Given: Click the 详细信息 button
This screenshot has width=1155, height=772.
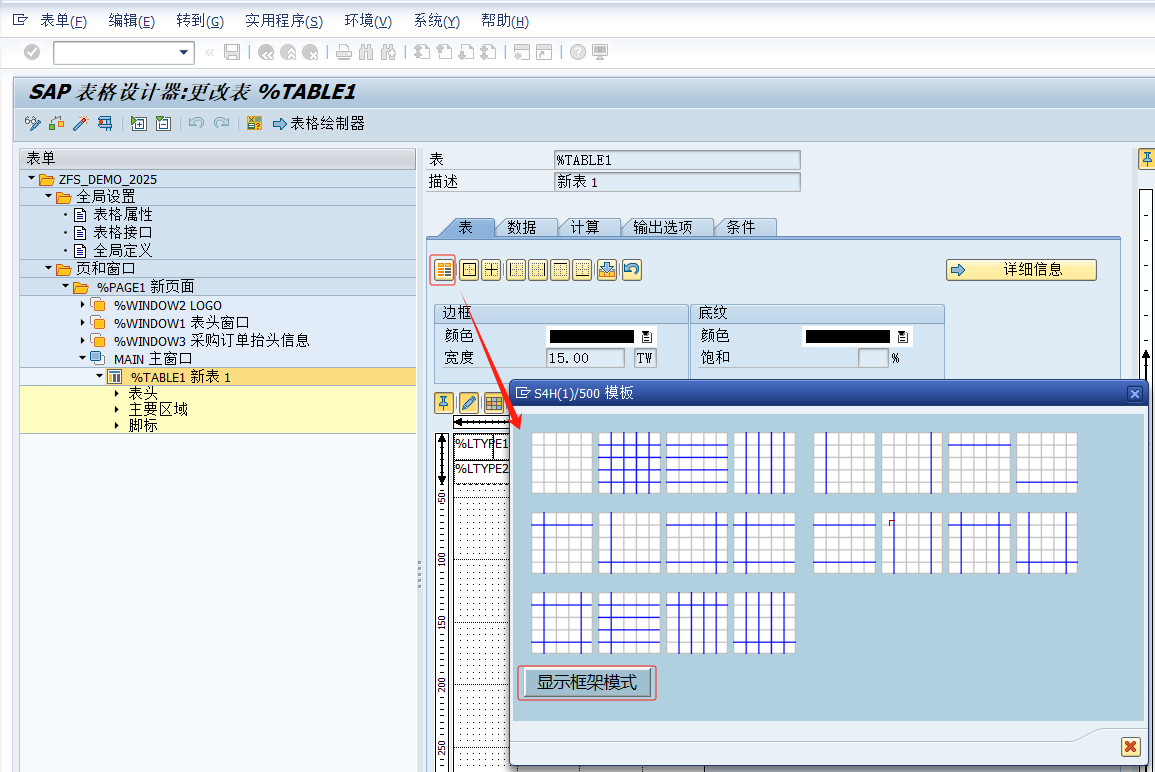Looking at the screenshot, I should [1021, 270].
